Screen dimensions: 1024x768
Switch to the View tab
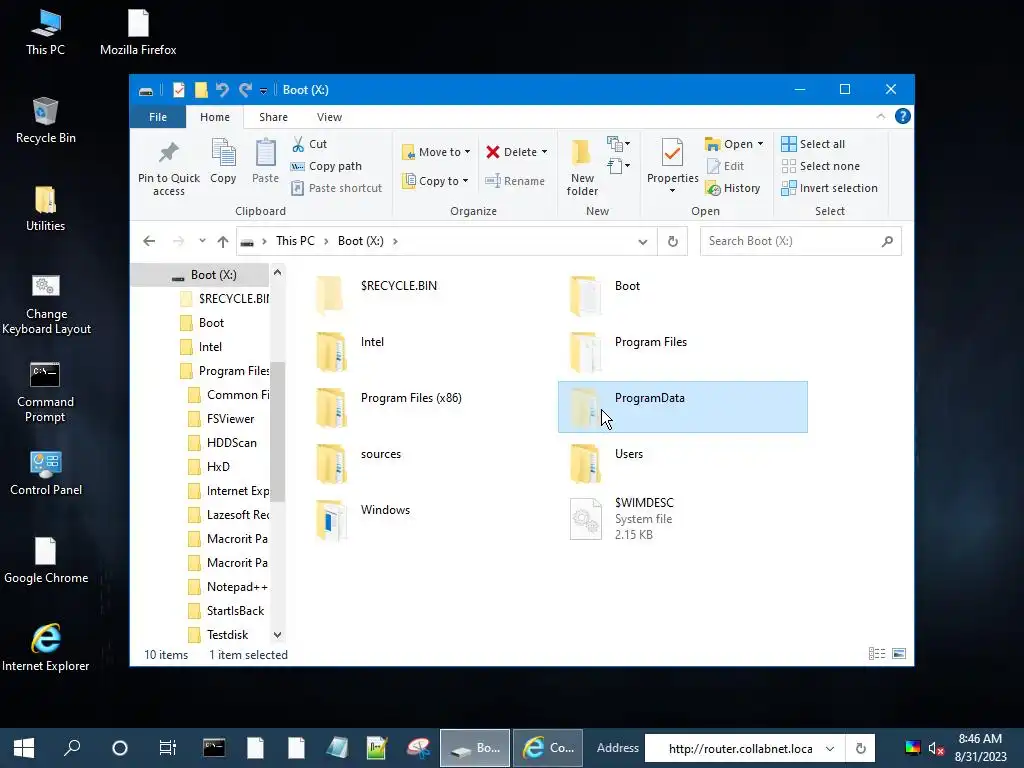pyautogui.click(x=329, y=117)
